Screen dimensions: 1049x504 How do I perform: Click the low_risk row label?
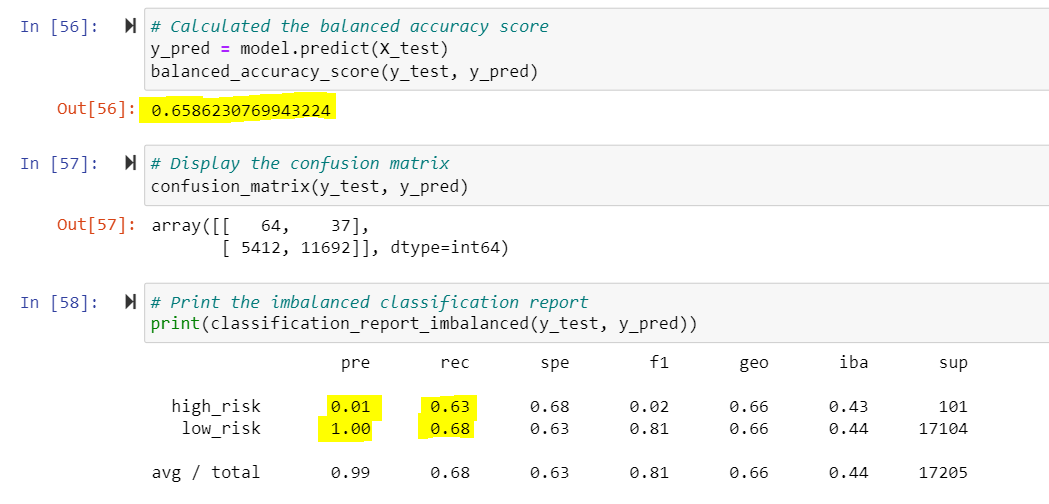pyautogui.click(x=221, y=428)
